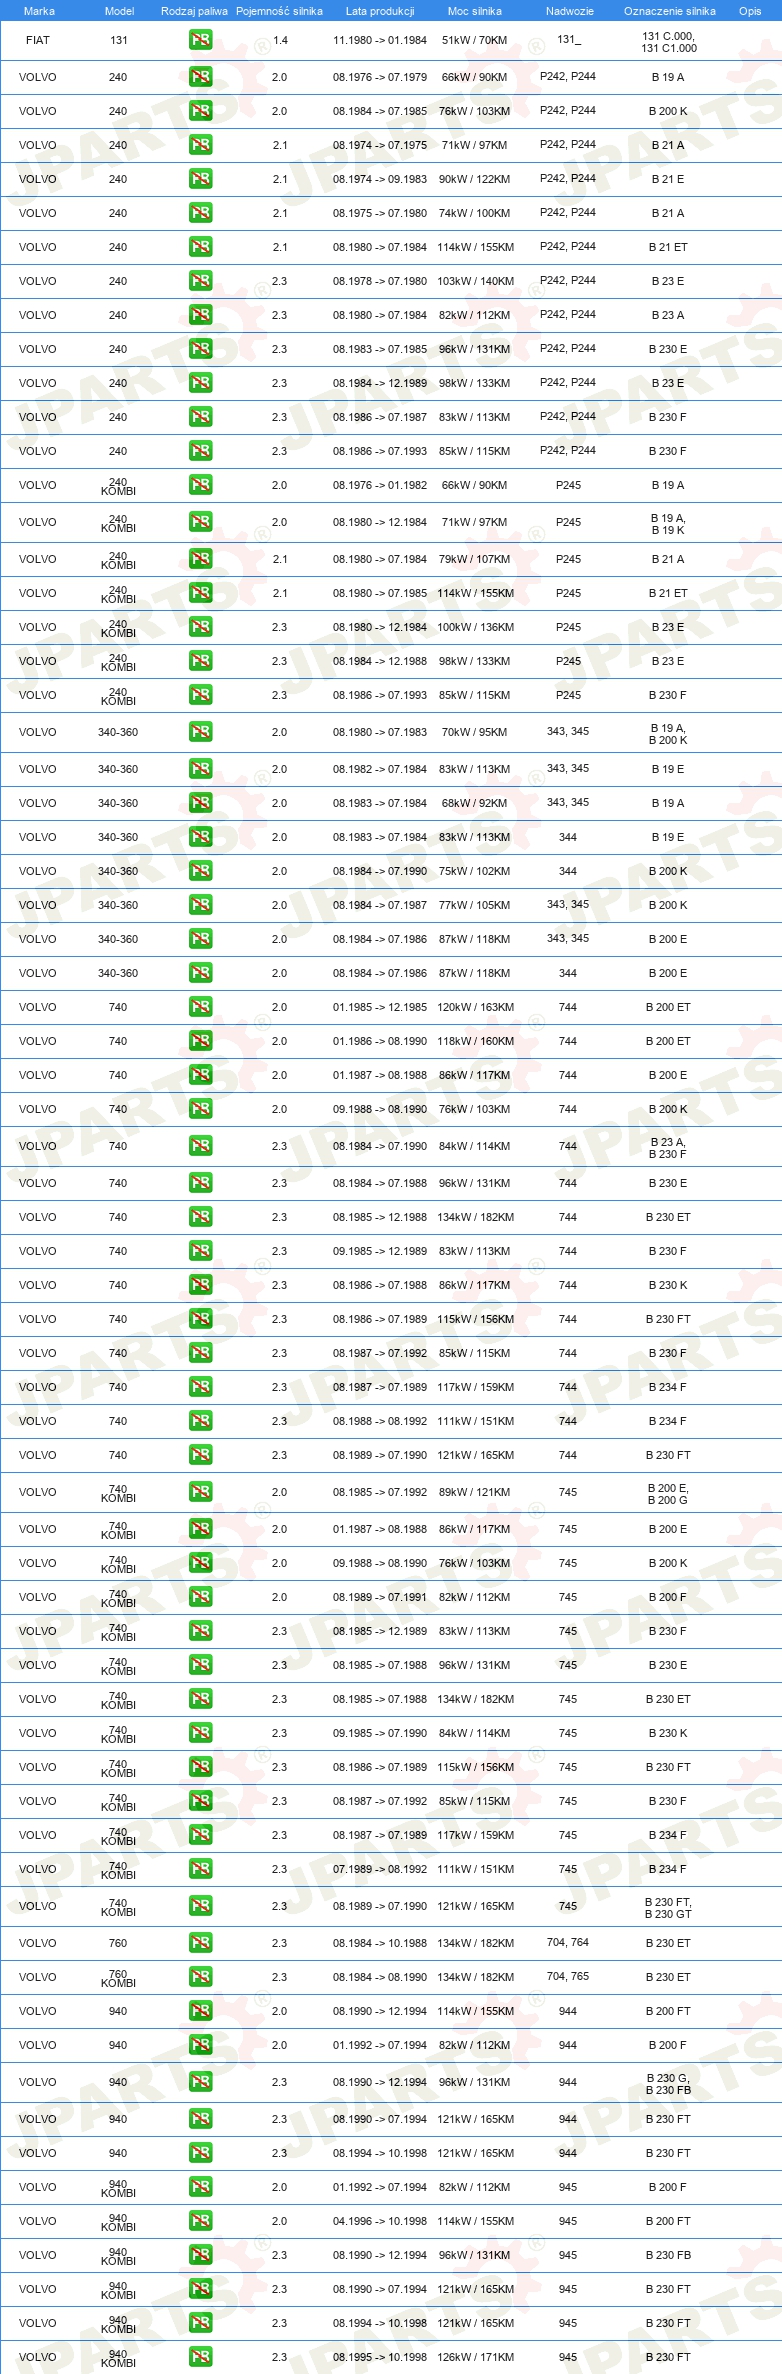Image resolution: width=782 pixels, height=2374 pixels.
Task: Select the FIAT brand cell
Action: [x=38, y=41]
